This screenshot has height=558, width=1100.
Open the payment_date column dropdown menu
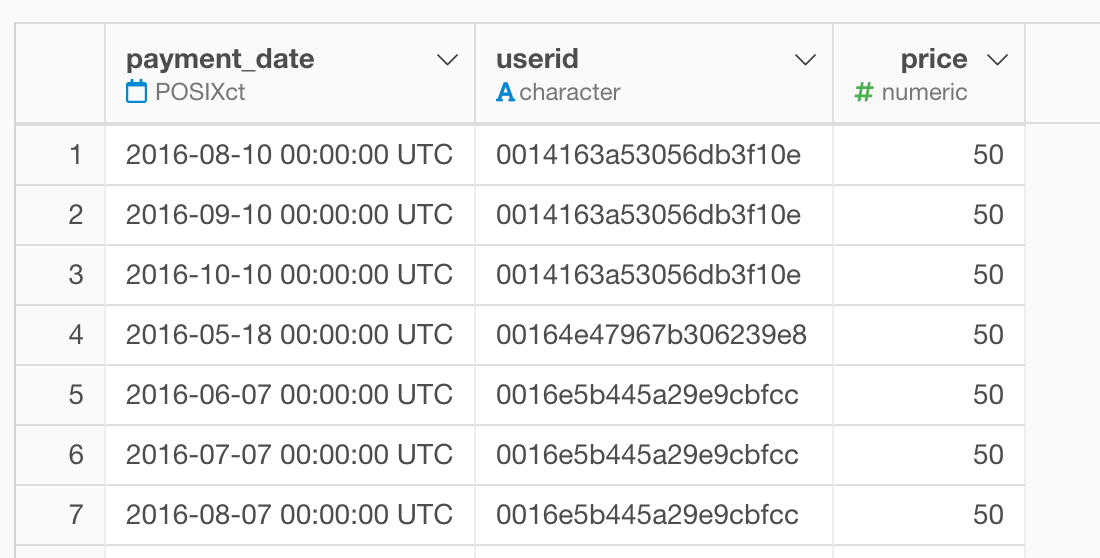448,60
